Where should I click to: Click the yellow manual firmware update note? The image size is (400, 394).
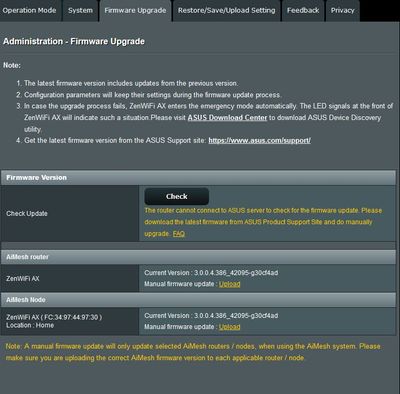coord(193,352)
